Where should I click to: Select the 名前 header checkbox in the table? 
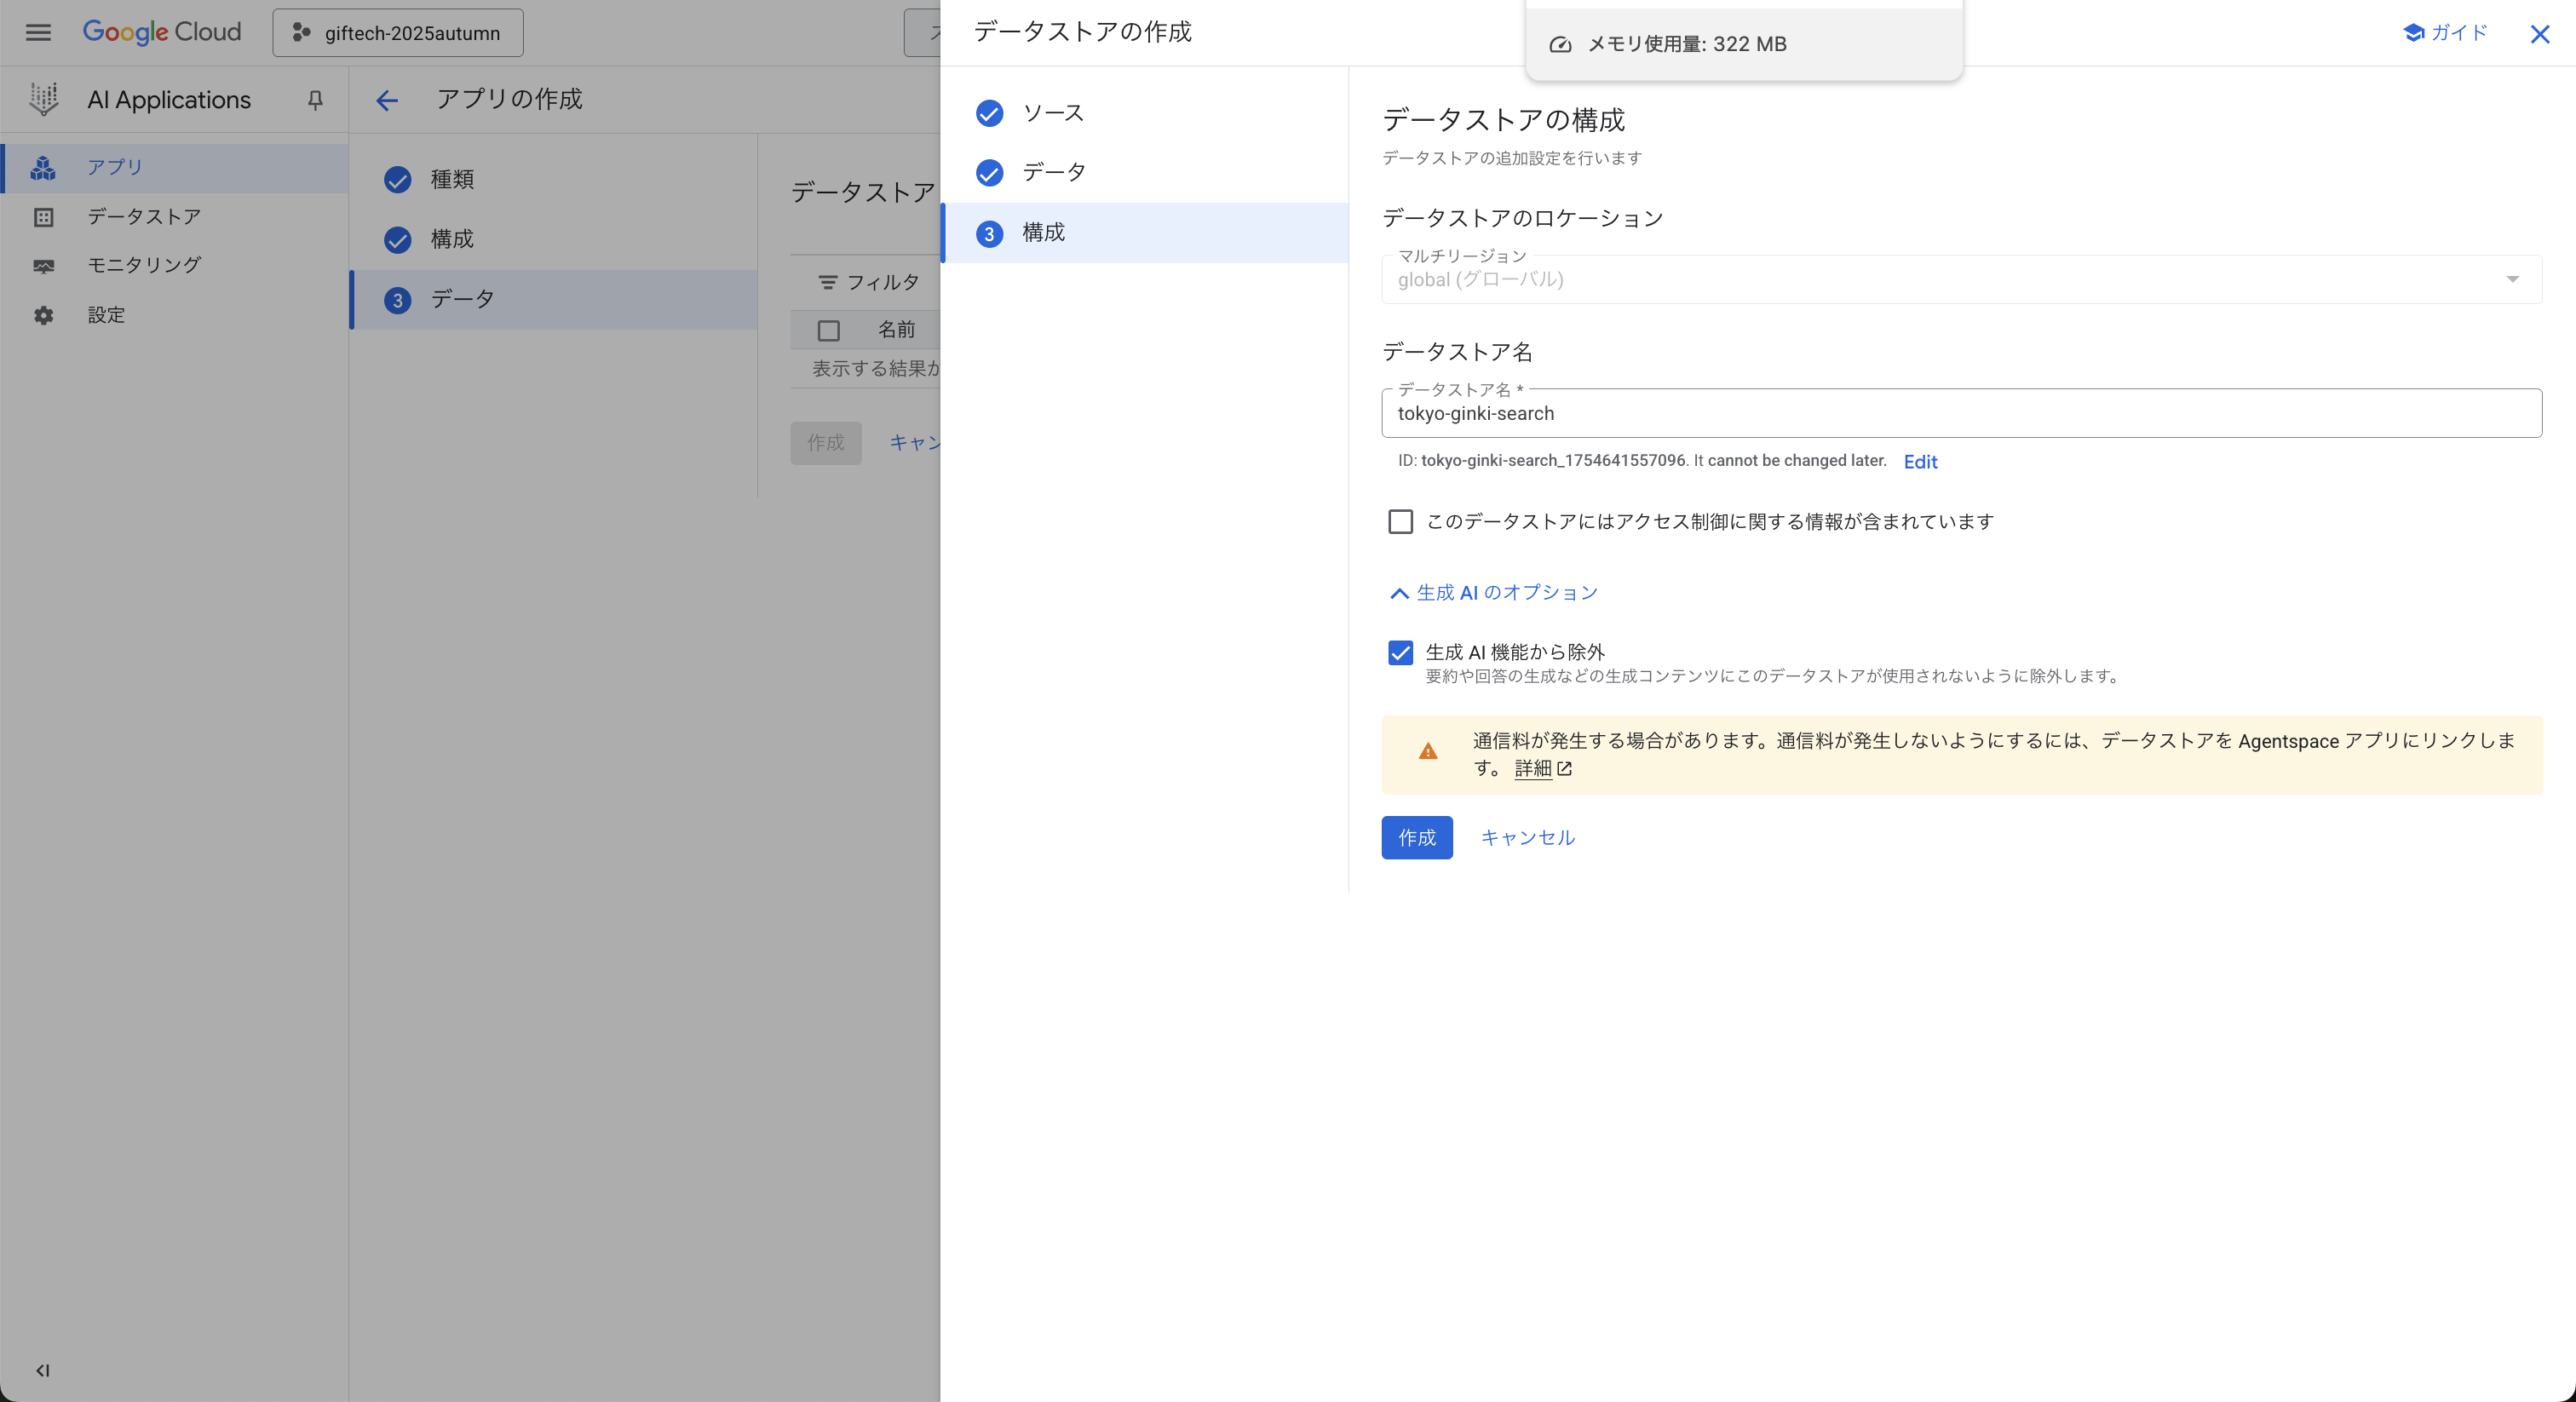click(828, 330)
